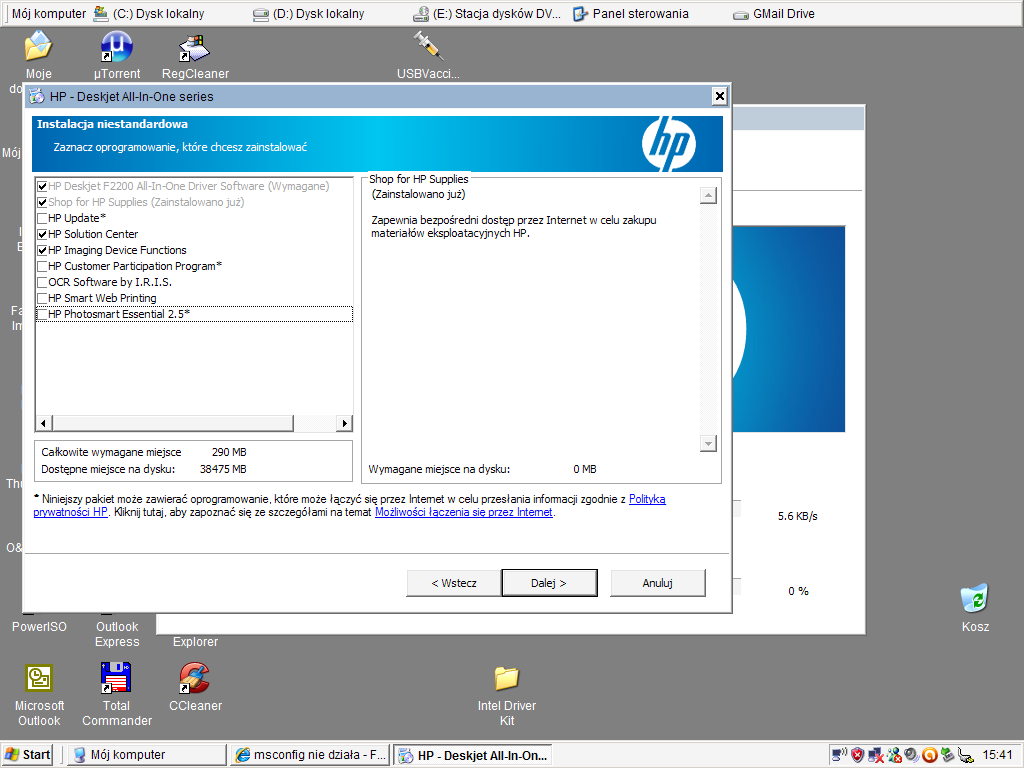Open the Start menu
This screenshot has height=768, width=1024.
pyautogui.click(x=28, y=755)
